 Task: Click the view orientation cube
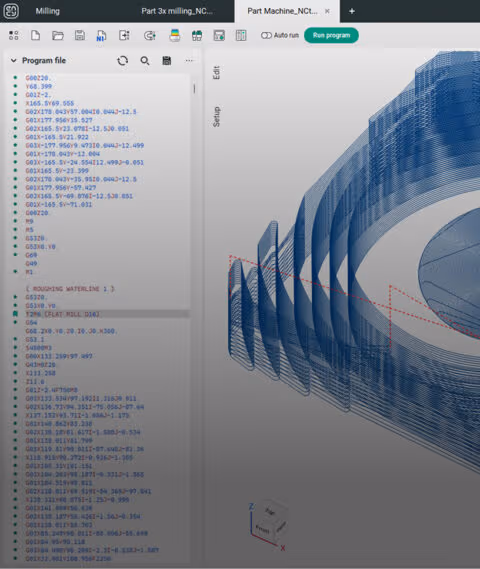point(270,522)
